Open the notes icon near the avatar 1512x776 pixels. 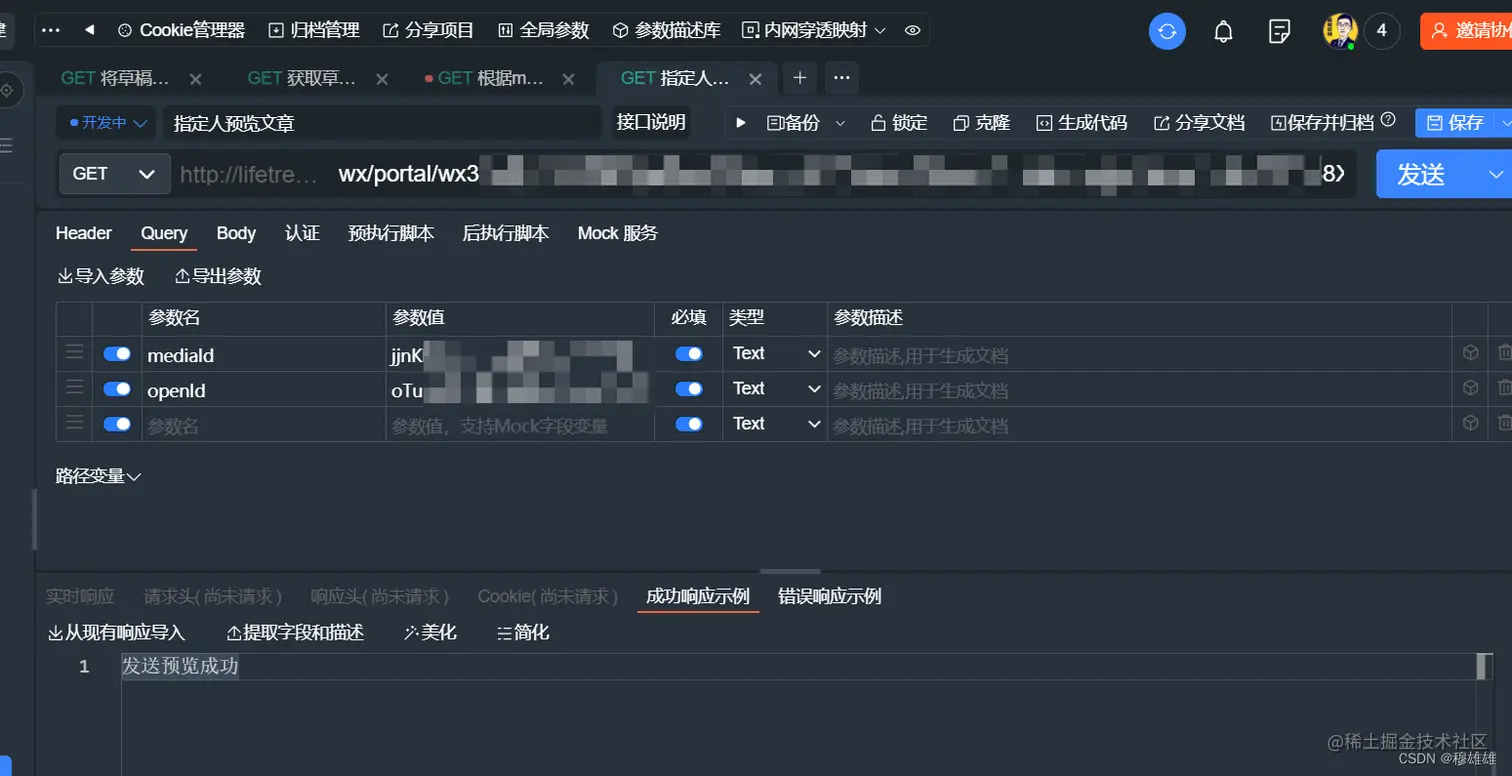tap(1280, 31)
